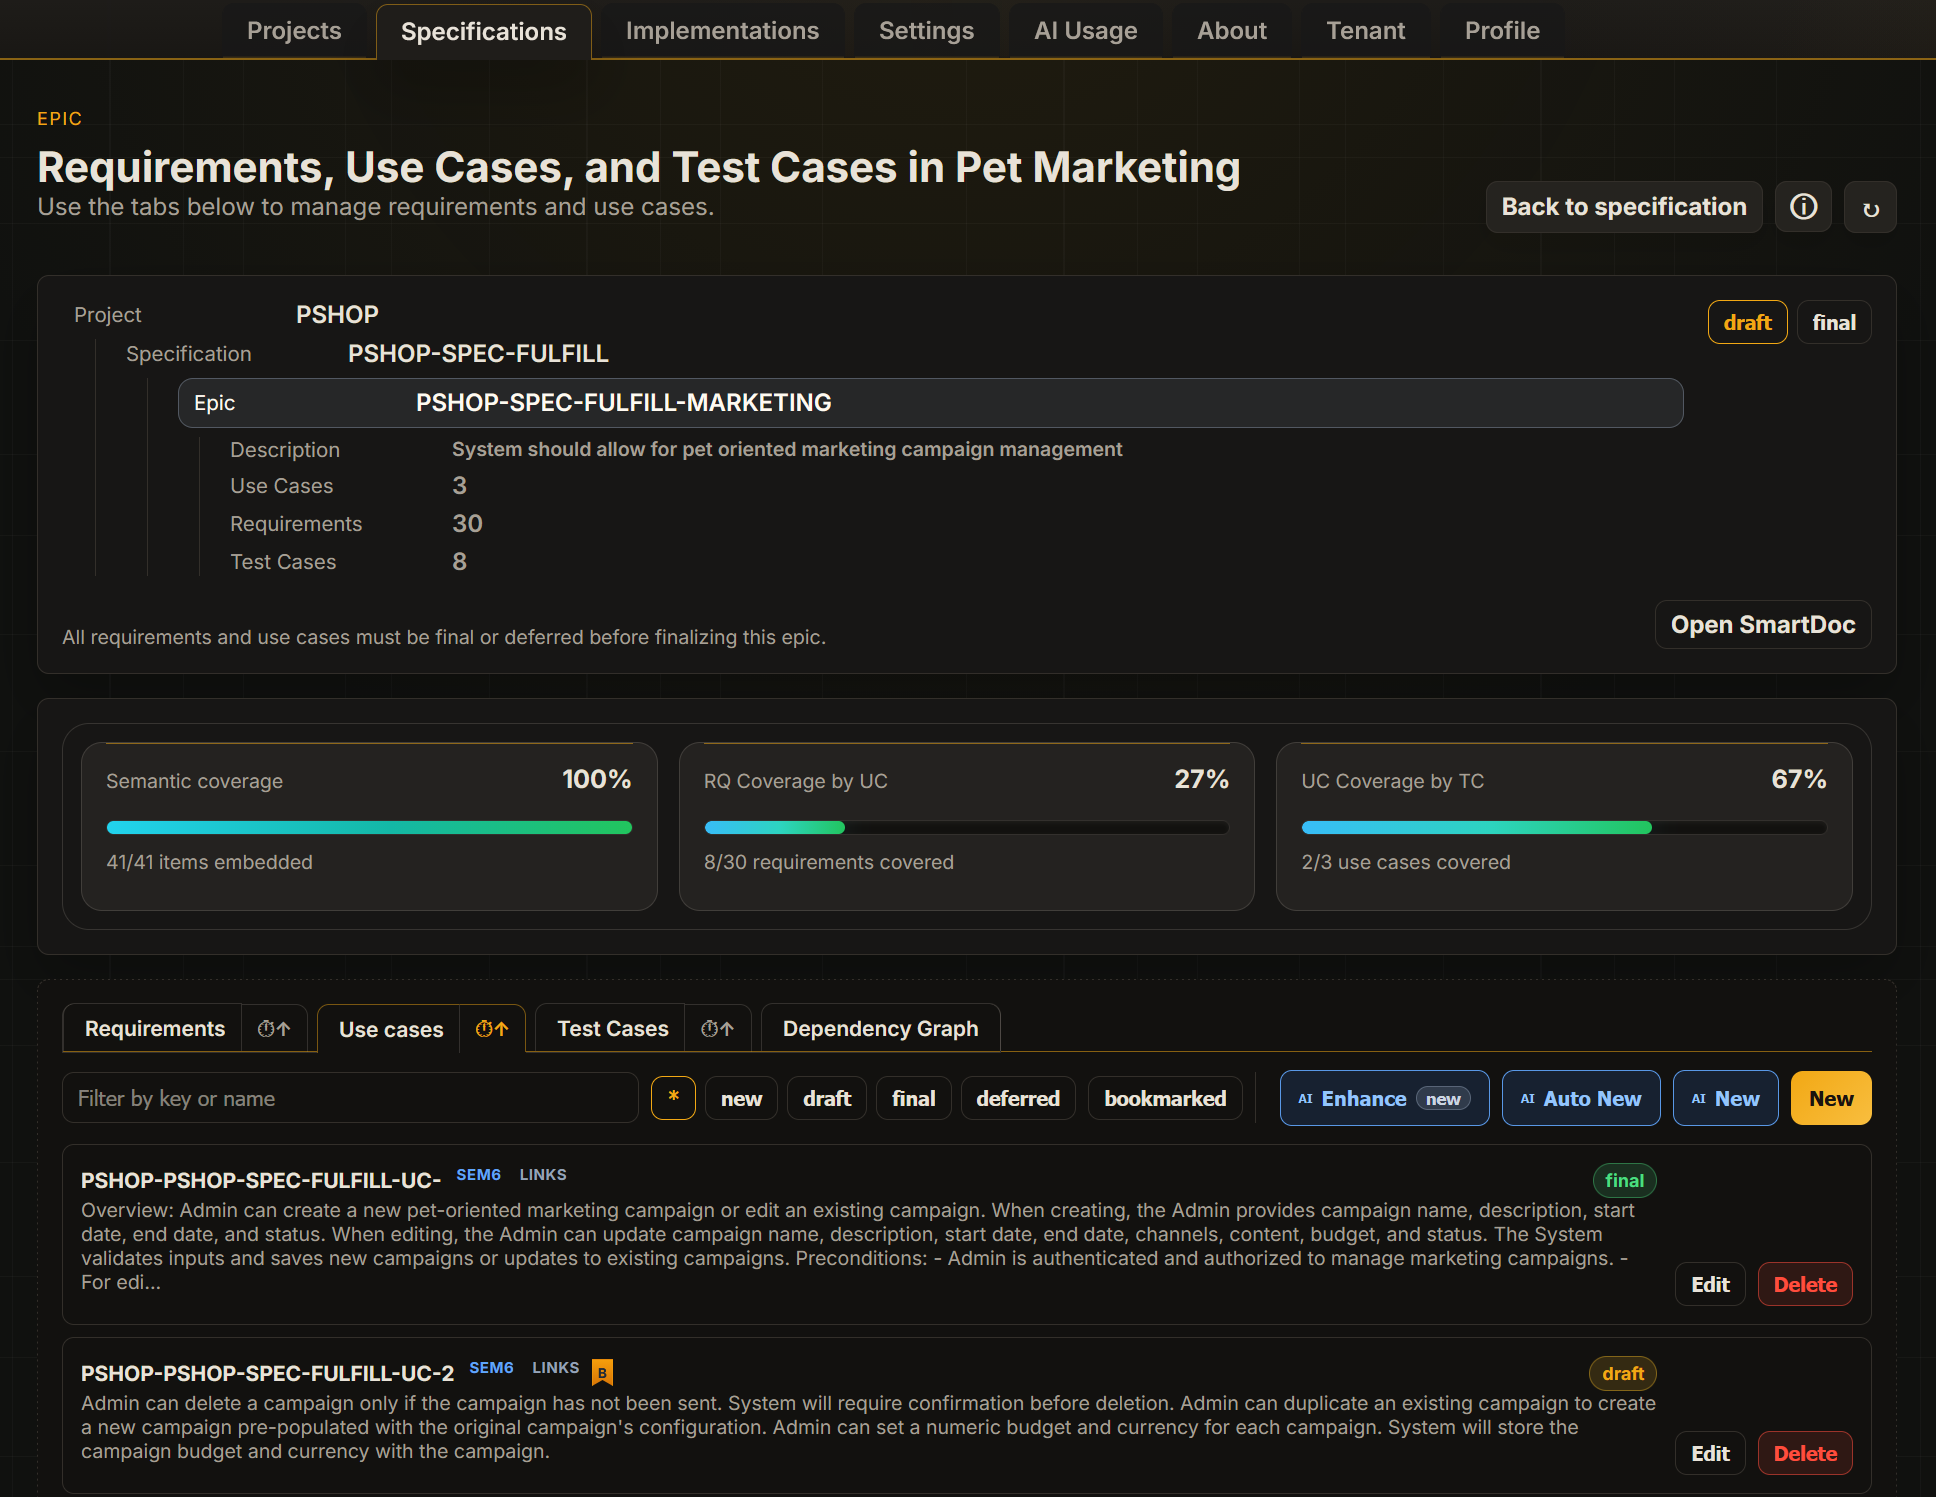1936x1497 pixels.
Task: Open the Implementations tab
Action: [722, 31]
